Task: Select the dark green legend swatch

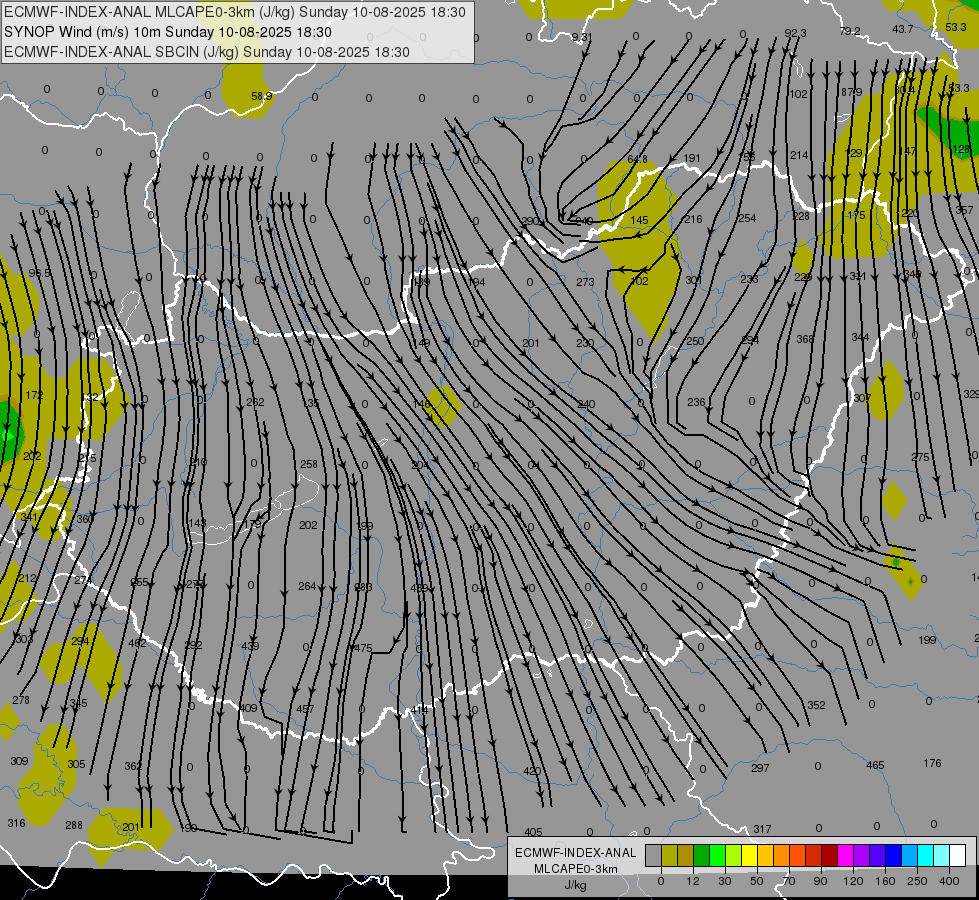Action: (701, 856)
